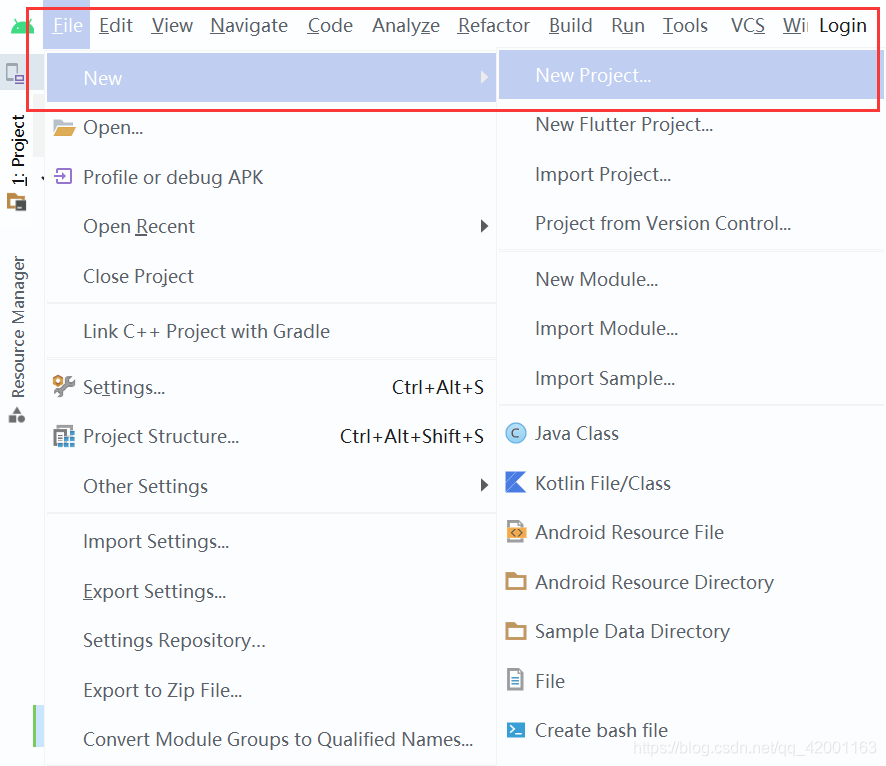Click the Create bash file terminal icon
Screen dimensions: 886x766
coord(515,730)
